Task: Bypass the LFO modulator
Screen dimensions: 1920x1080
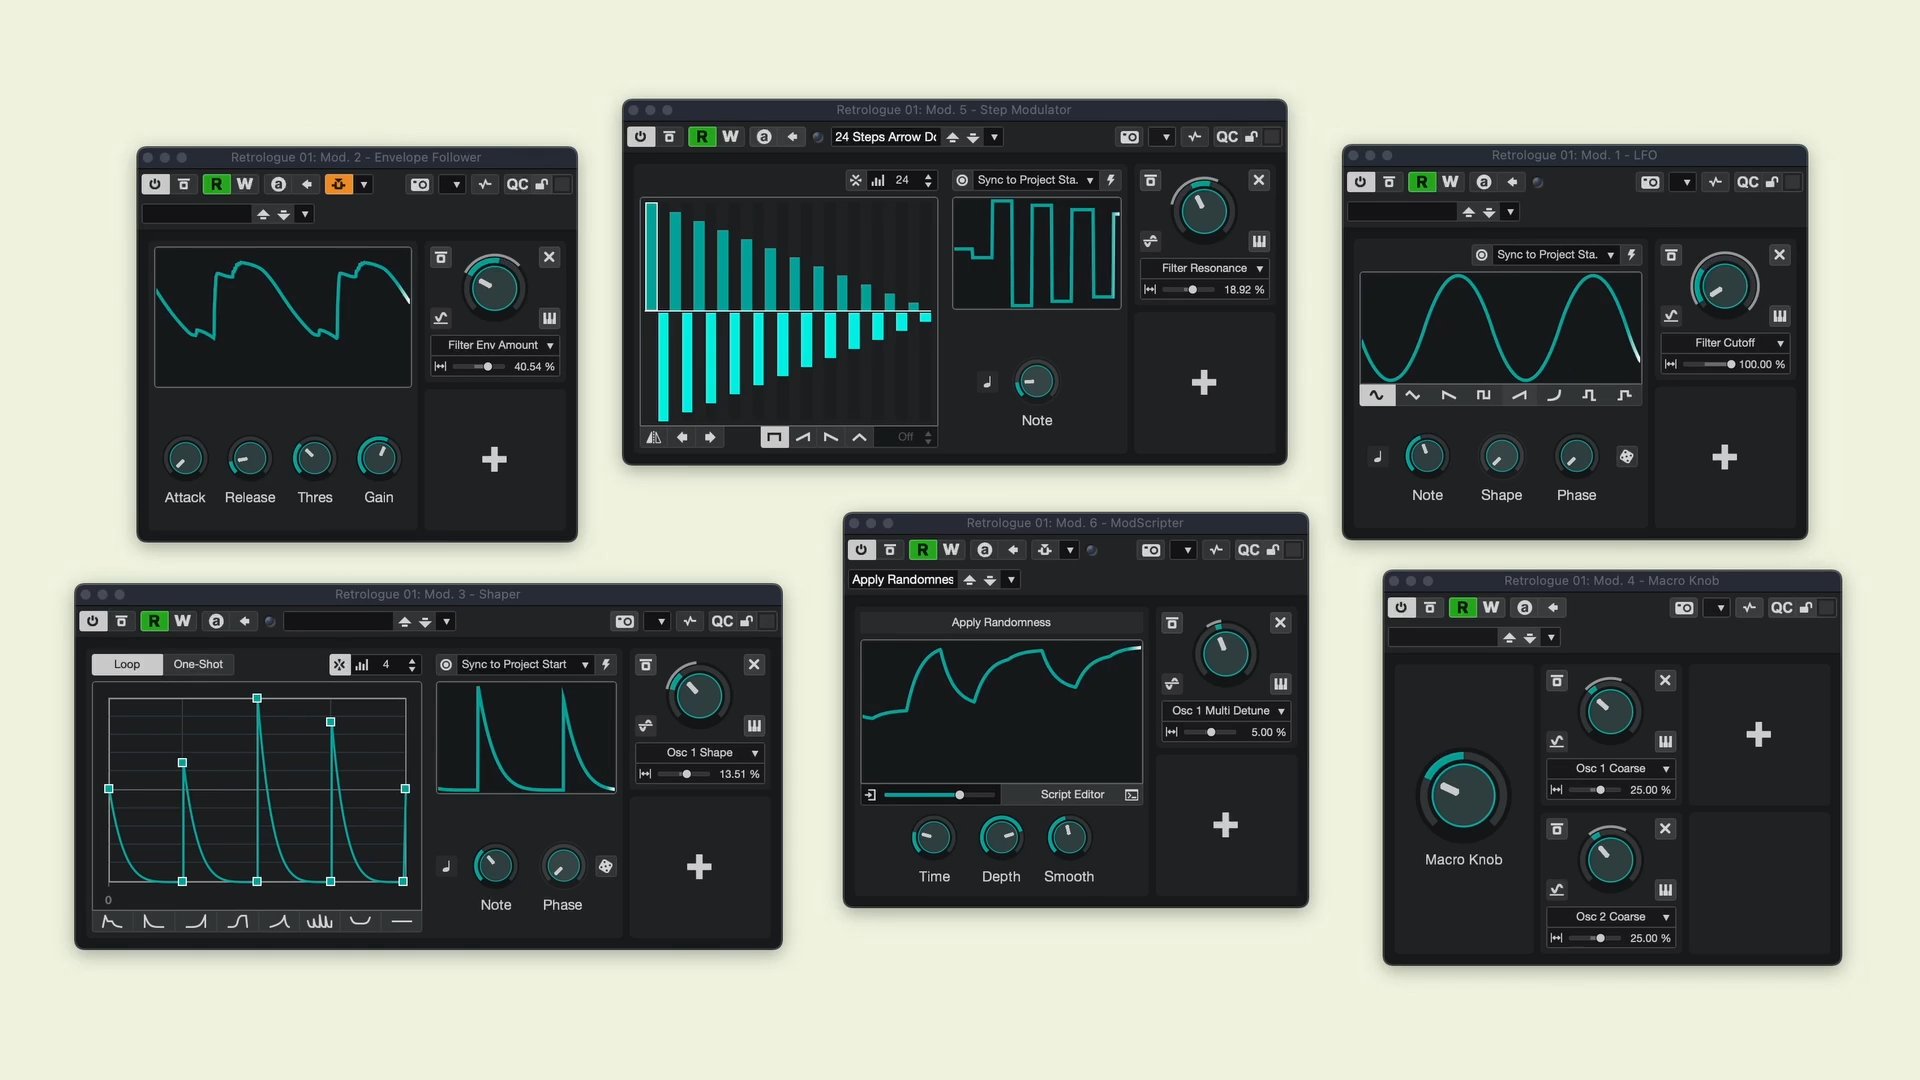Action: tap(1360, 182)
